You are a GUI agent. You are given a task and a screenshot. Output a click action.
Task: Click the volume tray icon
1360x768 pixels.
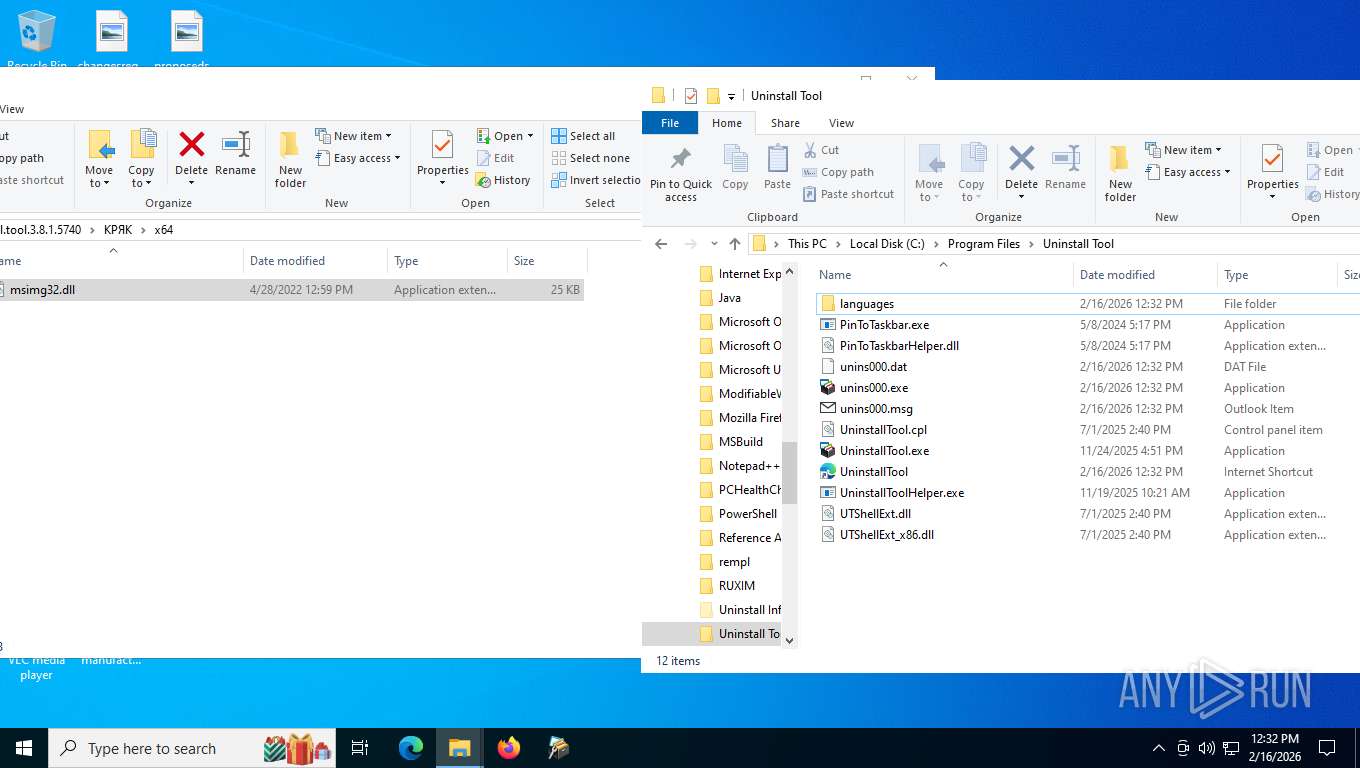pos(1206,748)
